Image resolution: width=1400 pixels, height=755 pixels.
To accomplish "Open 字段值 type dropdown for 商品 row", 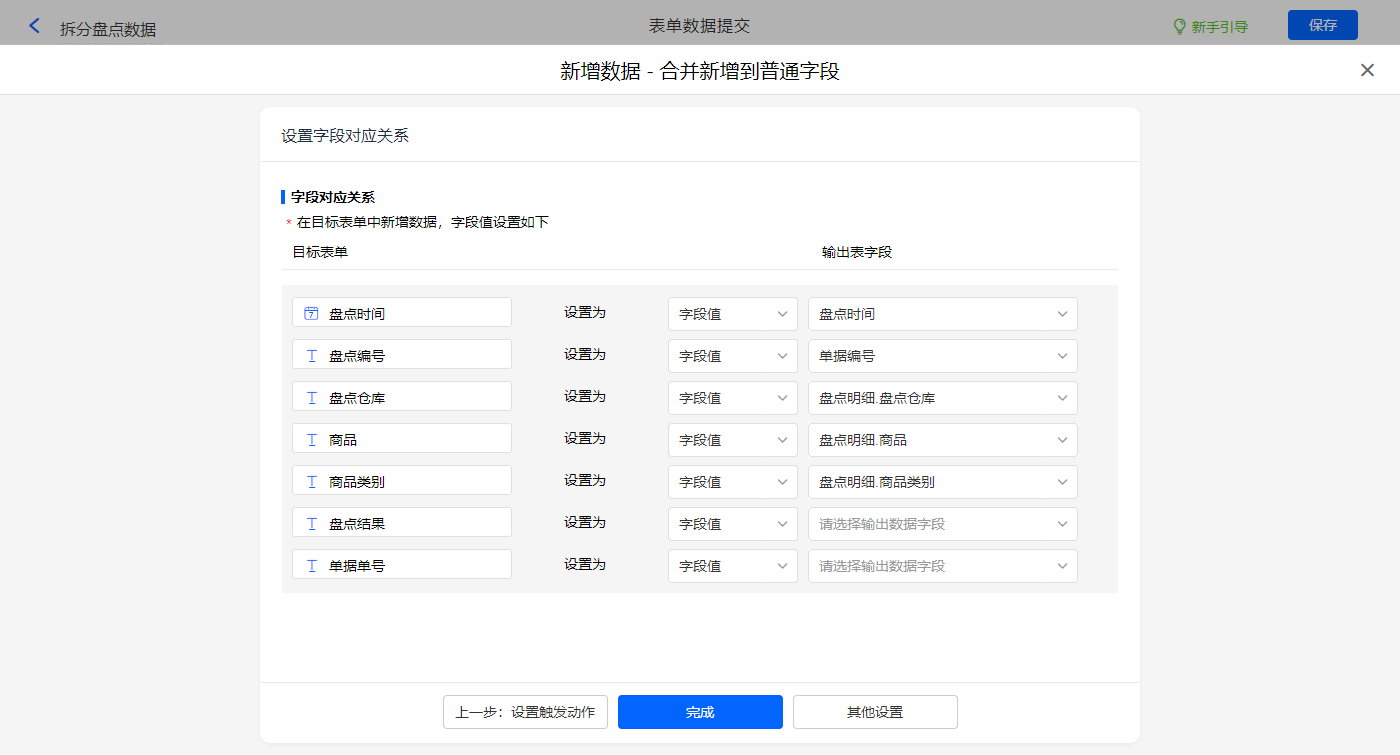I will [732, 440].
